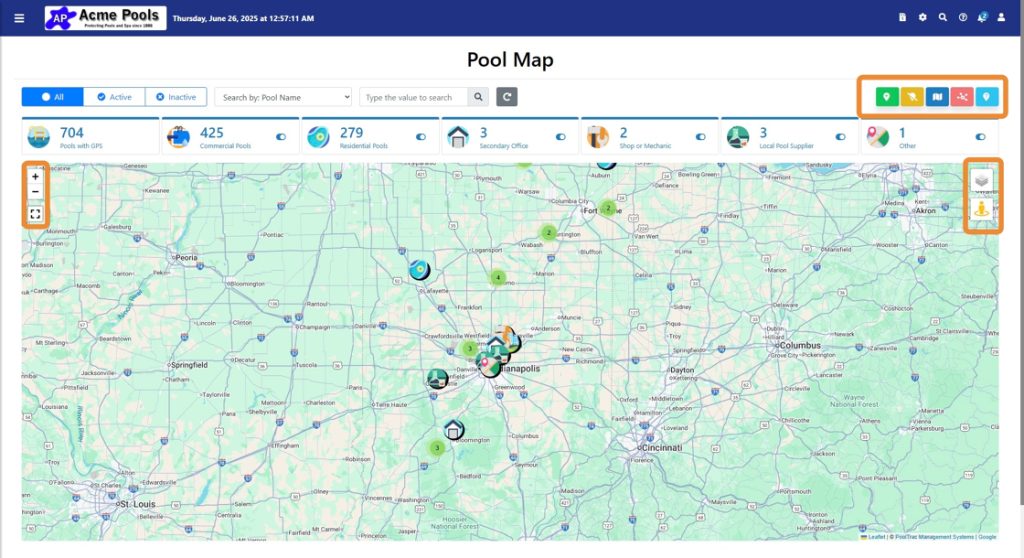This screenshot has width=1024, height=558.
Task: Click the search value input field
Action: [x=413, y=97]
